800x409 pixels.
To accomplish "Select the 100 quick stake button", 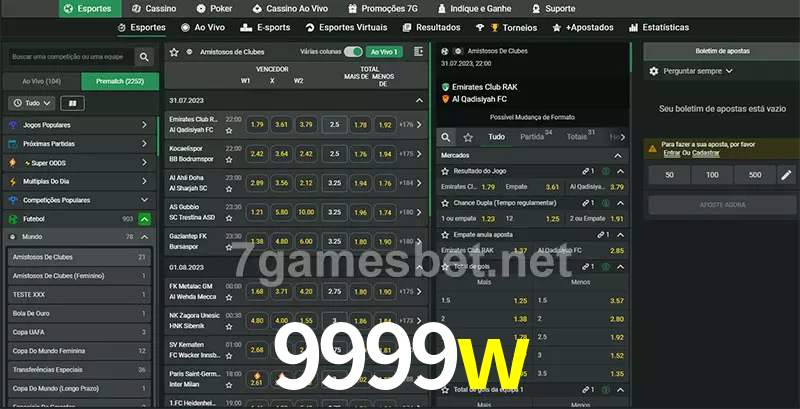I will 712,175.
